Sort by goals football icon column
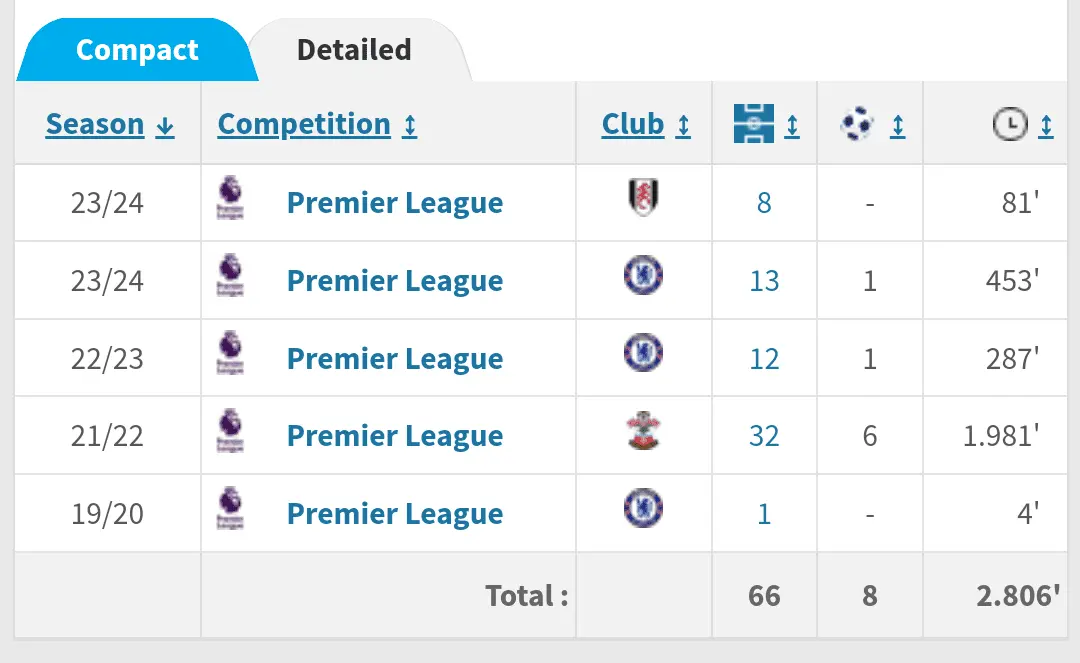This screenshot has width=1080, height=663. point(872,125)
